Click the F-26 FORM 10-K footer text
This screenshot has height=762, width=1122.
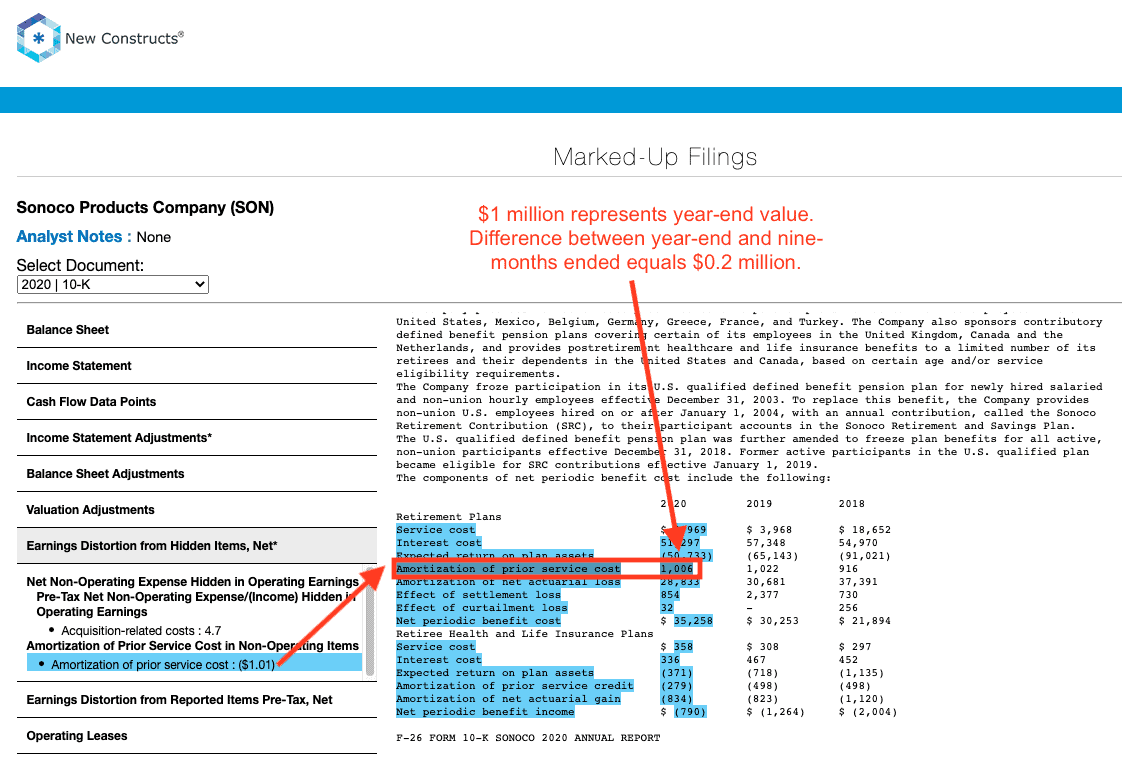[528, 738]
